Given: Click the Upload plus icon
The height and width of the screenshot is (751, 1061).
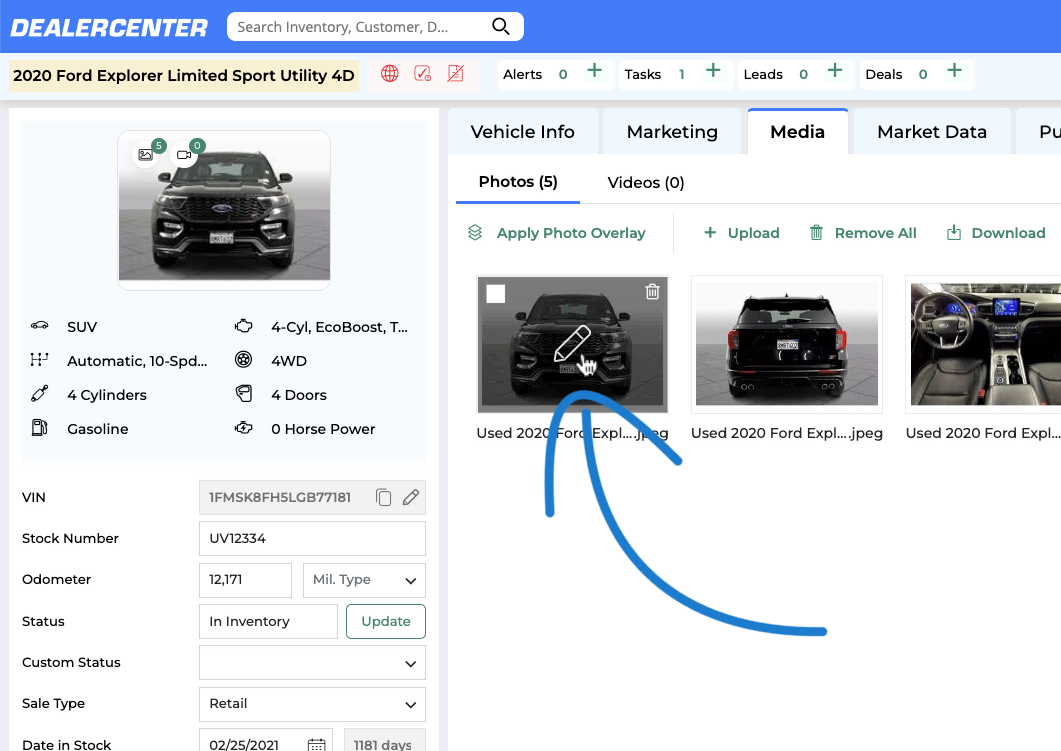Looking at the screenshot, I should click(710, 233).
